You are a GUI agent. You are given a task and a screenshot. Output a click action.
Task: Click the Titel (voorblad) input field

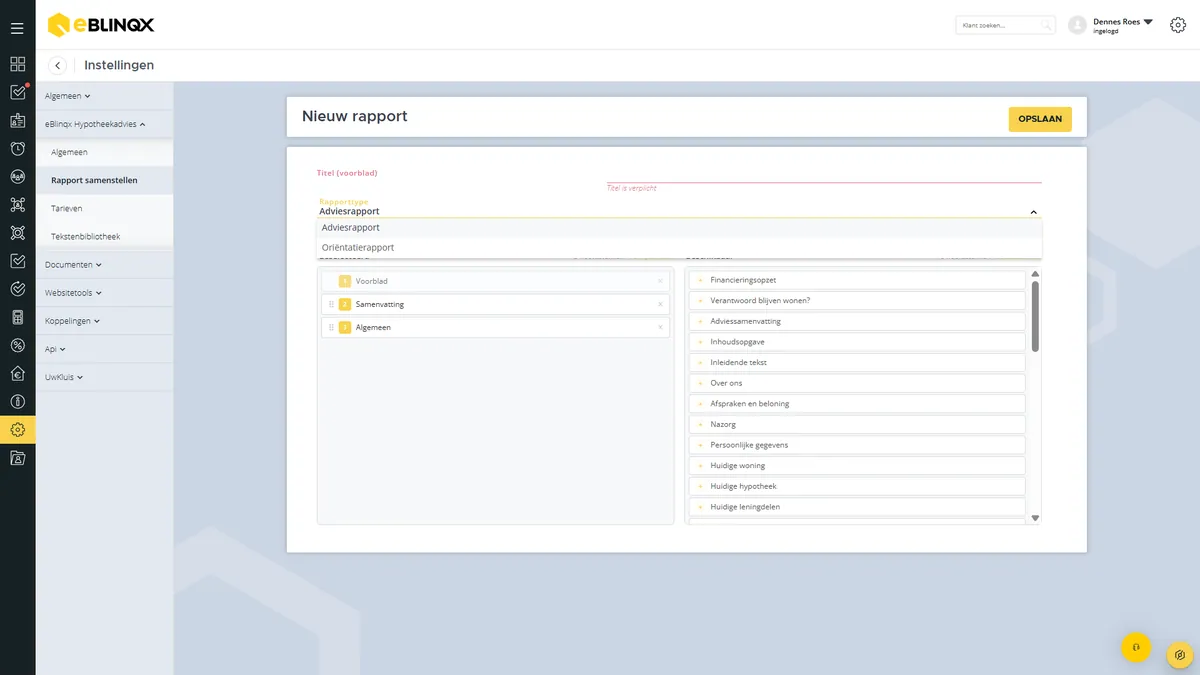(x=679, y=174)
